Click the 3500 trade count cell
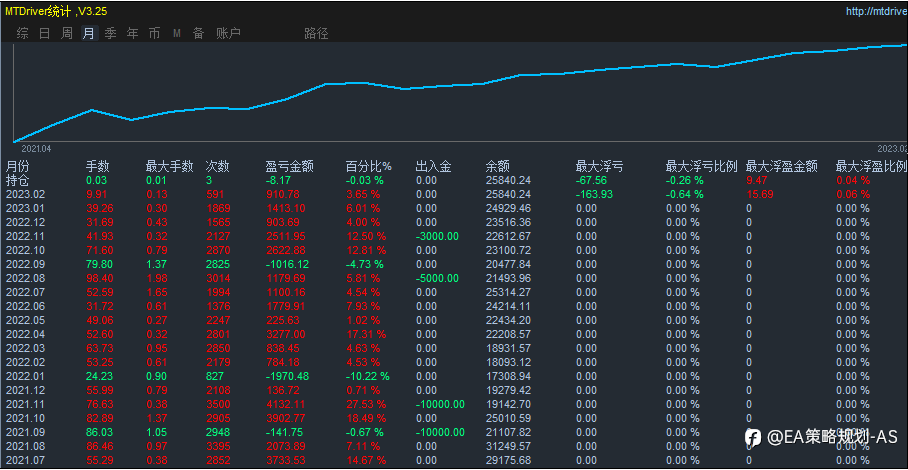 coord(218,404)
